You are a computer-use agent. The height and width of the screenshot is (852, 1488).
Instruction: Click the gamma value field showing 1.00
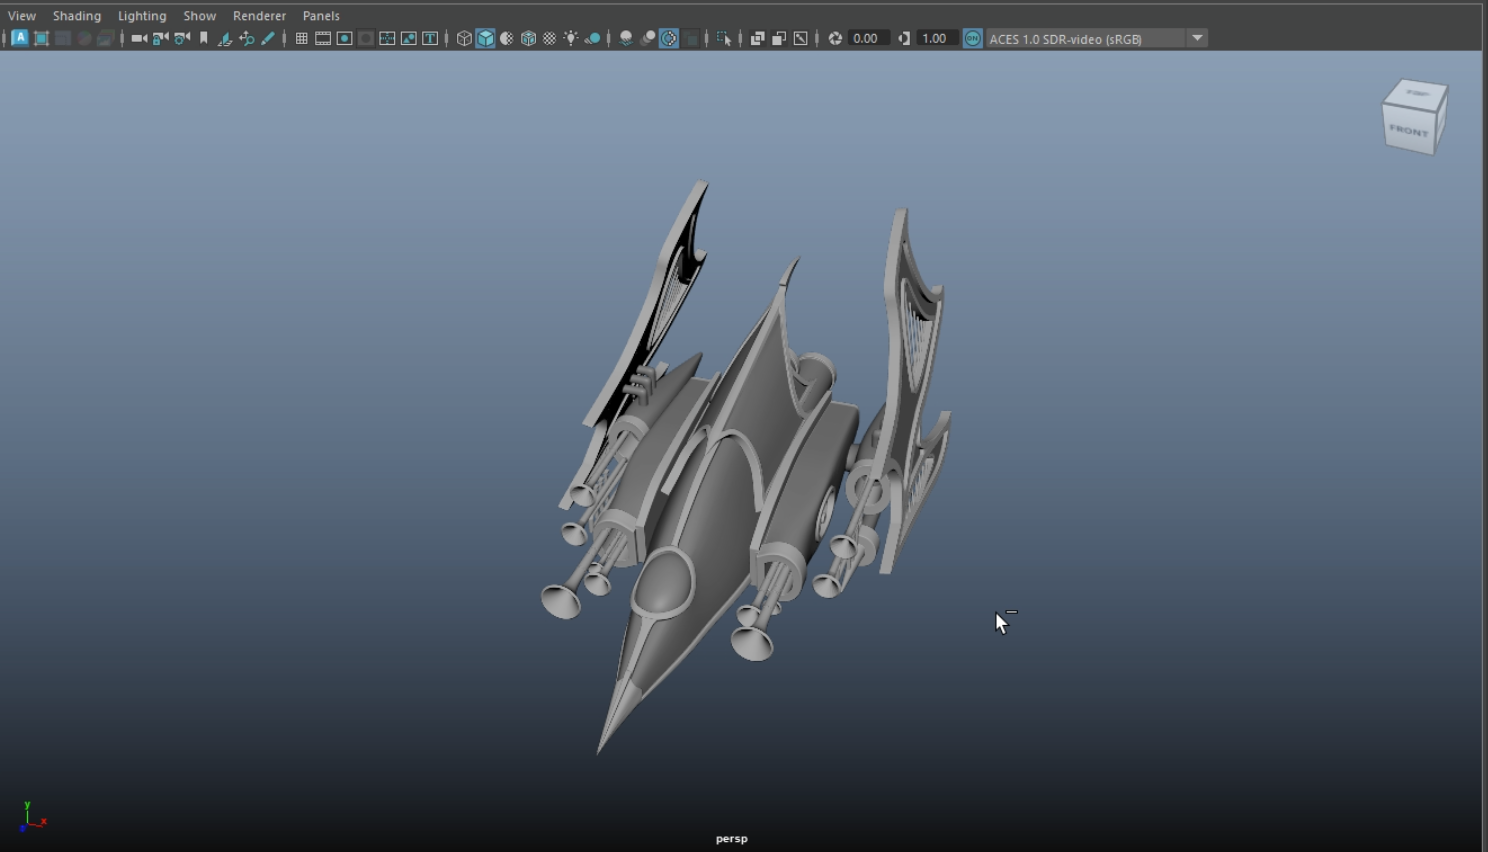(x=934, y=38)
